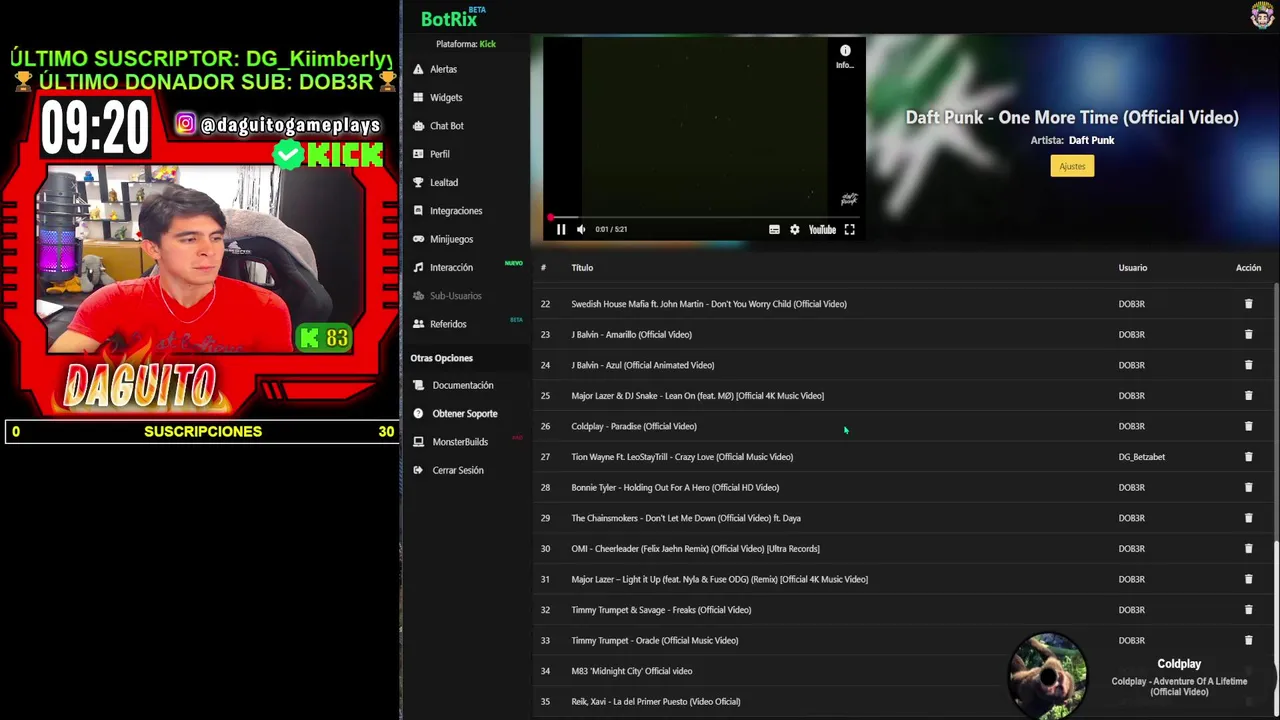
Task: Delete Timmy Trumpet - Oracle song
Action: [x=1248, y=641]
